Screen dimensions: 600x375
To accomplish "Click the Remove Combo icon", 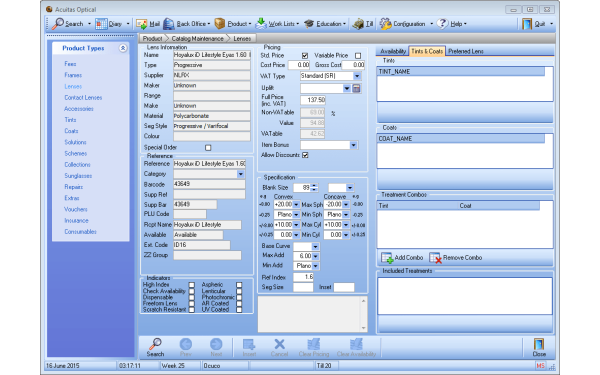I will click(x=435, y=258).
